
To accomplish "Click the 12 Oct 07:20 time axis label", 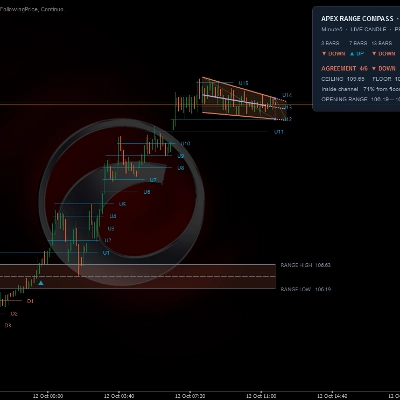I will pyautogui.click(x=190, y=396).
